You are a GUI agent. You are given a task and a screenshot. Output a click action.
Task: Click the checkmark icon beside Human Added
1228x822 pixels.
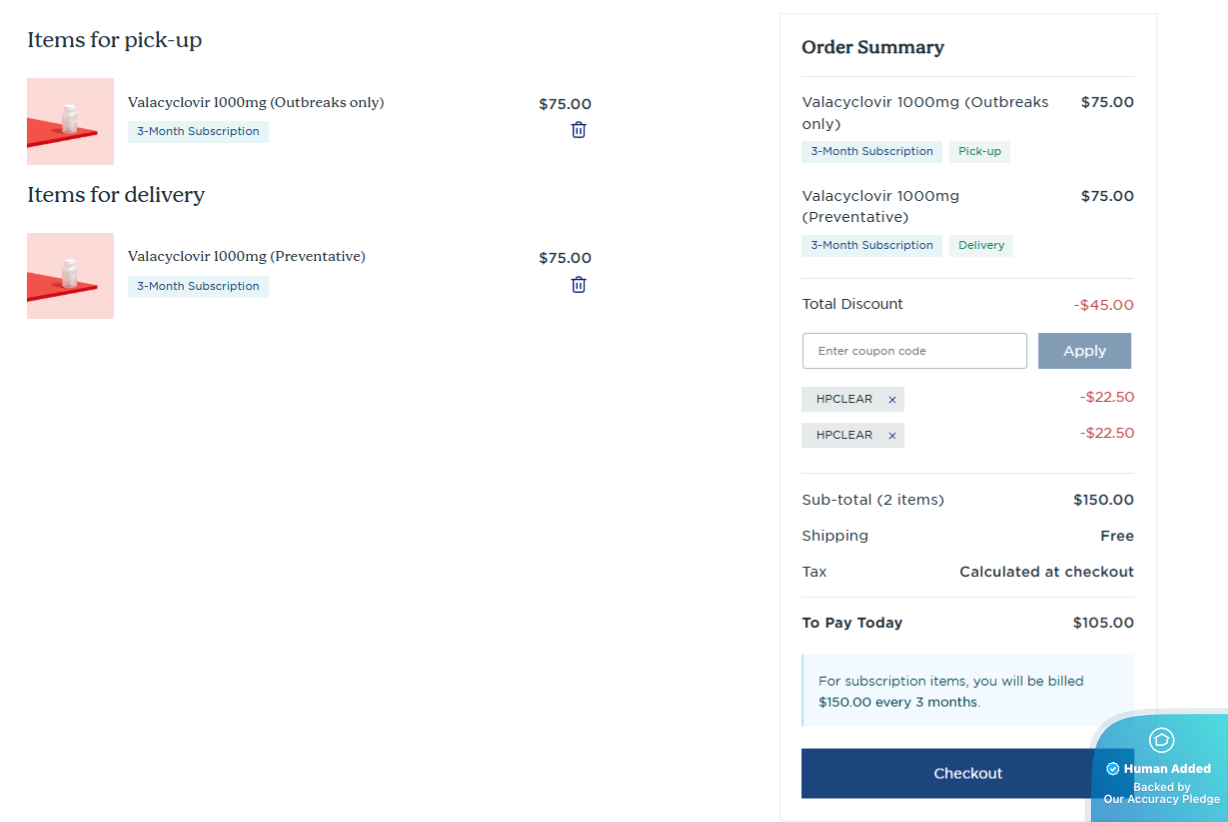tap(1112, 769)
